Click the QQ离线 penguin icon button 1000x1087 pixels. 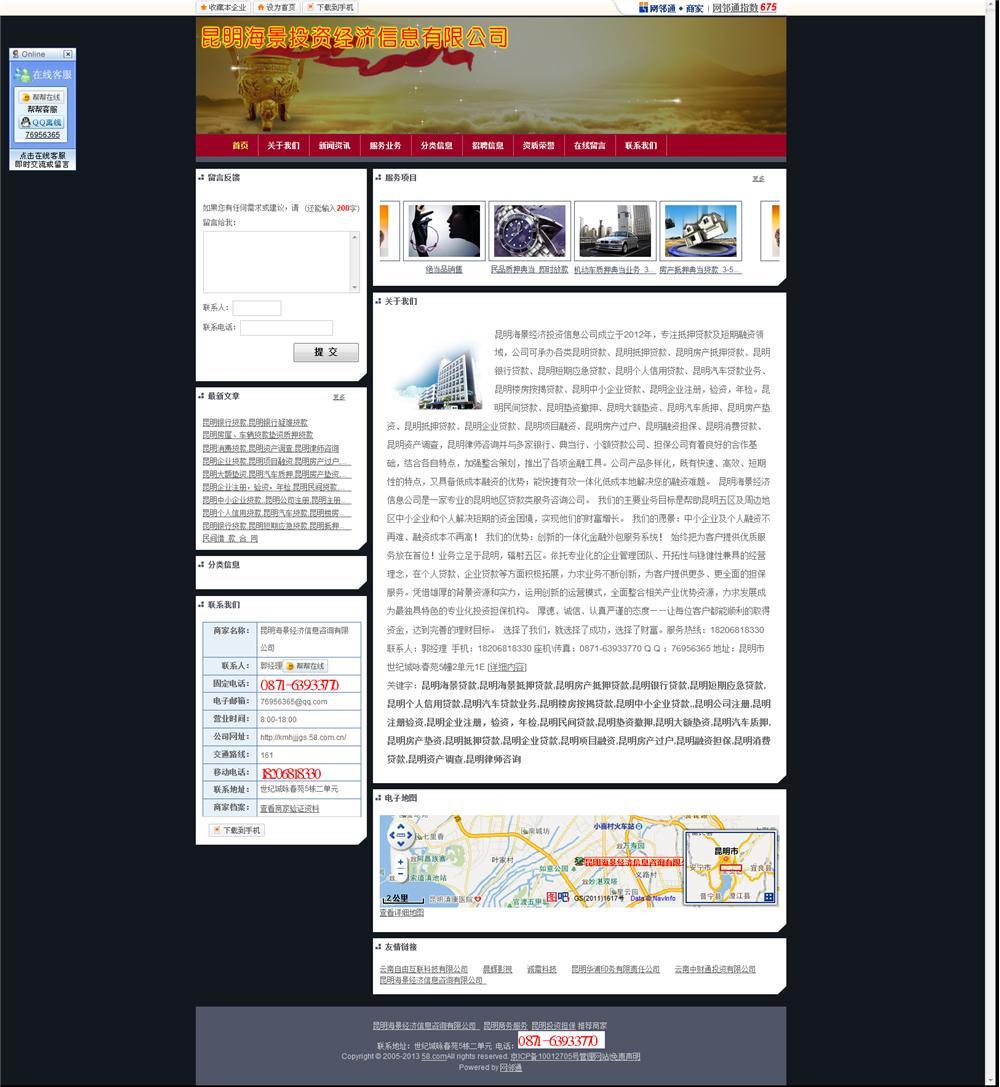[x=41, y=122]
